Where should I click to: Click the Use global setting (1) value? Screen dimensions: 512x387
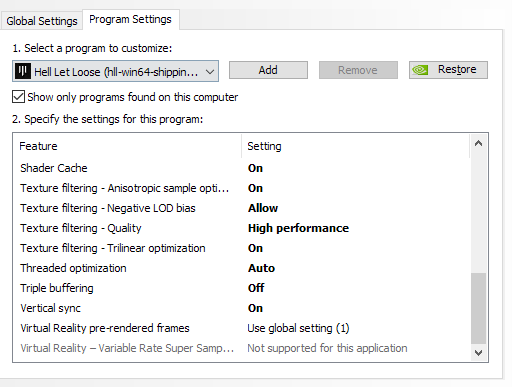[298, 328]
